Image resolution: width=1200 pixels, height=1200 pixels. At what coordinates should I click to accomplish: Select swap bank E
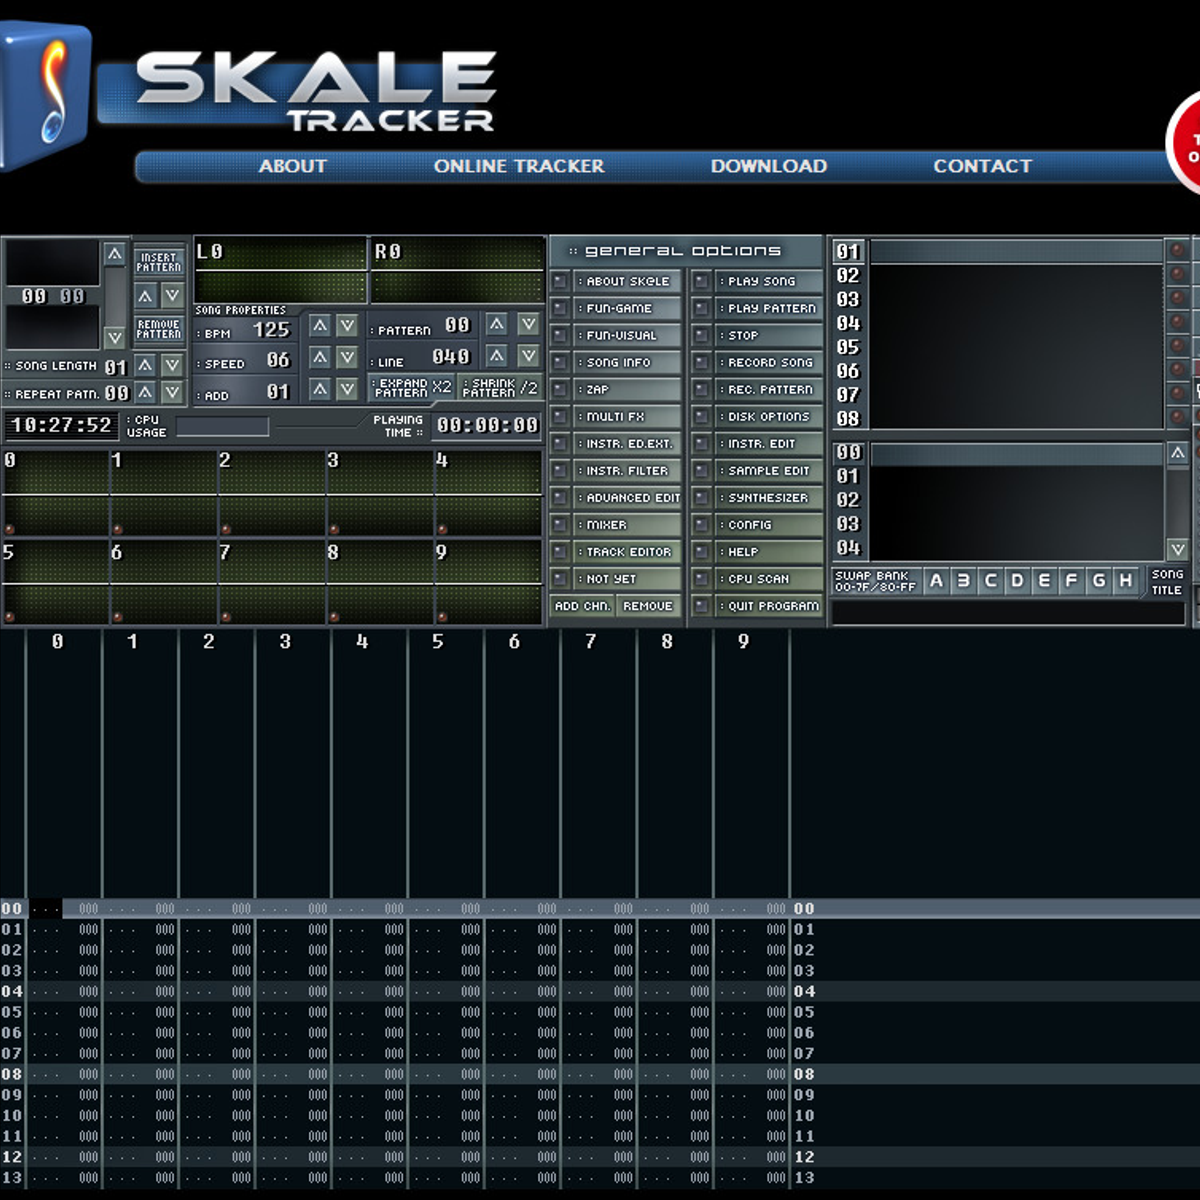click(1044, 580)
